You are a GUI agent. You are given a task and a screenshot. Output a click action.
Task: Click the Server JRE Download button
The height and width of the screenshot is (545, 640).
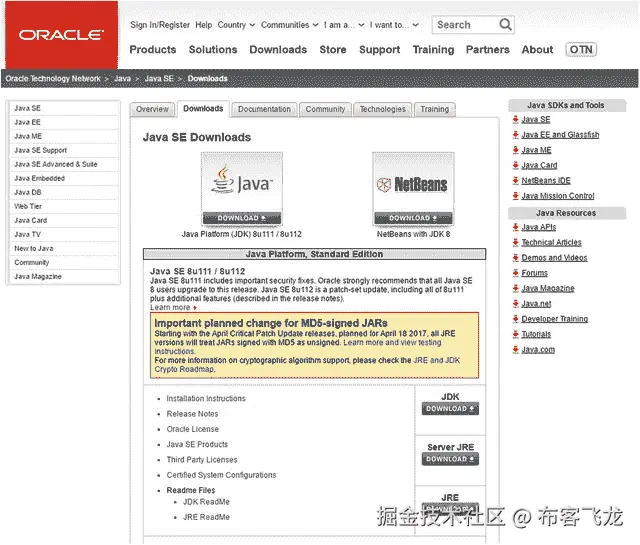[x=450, y=459]
